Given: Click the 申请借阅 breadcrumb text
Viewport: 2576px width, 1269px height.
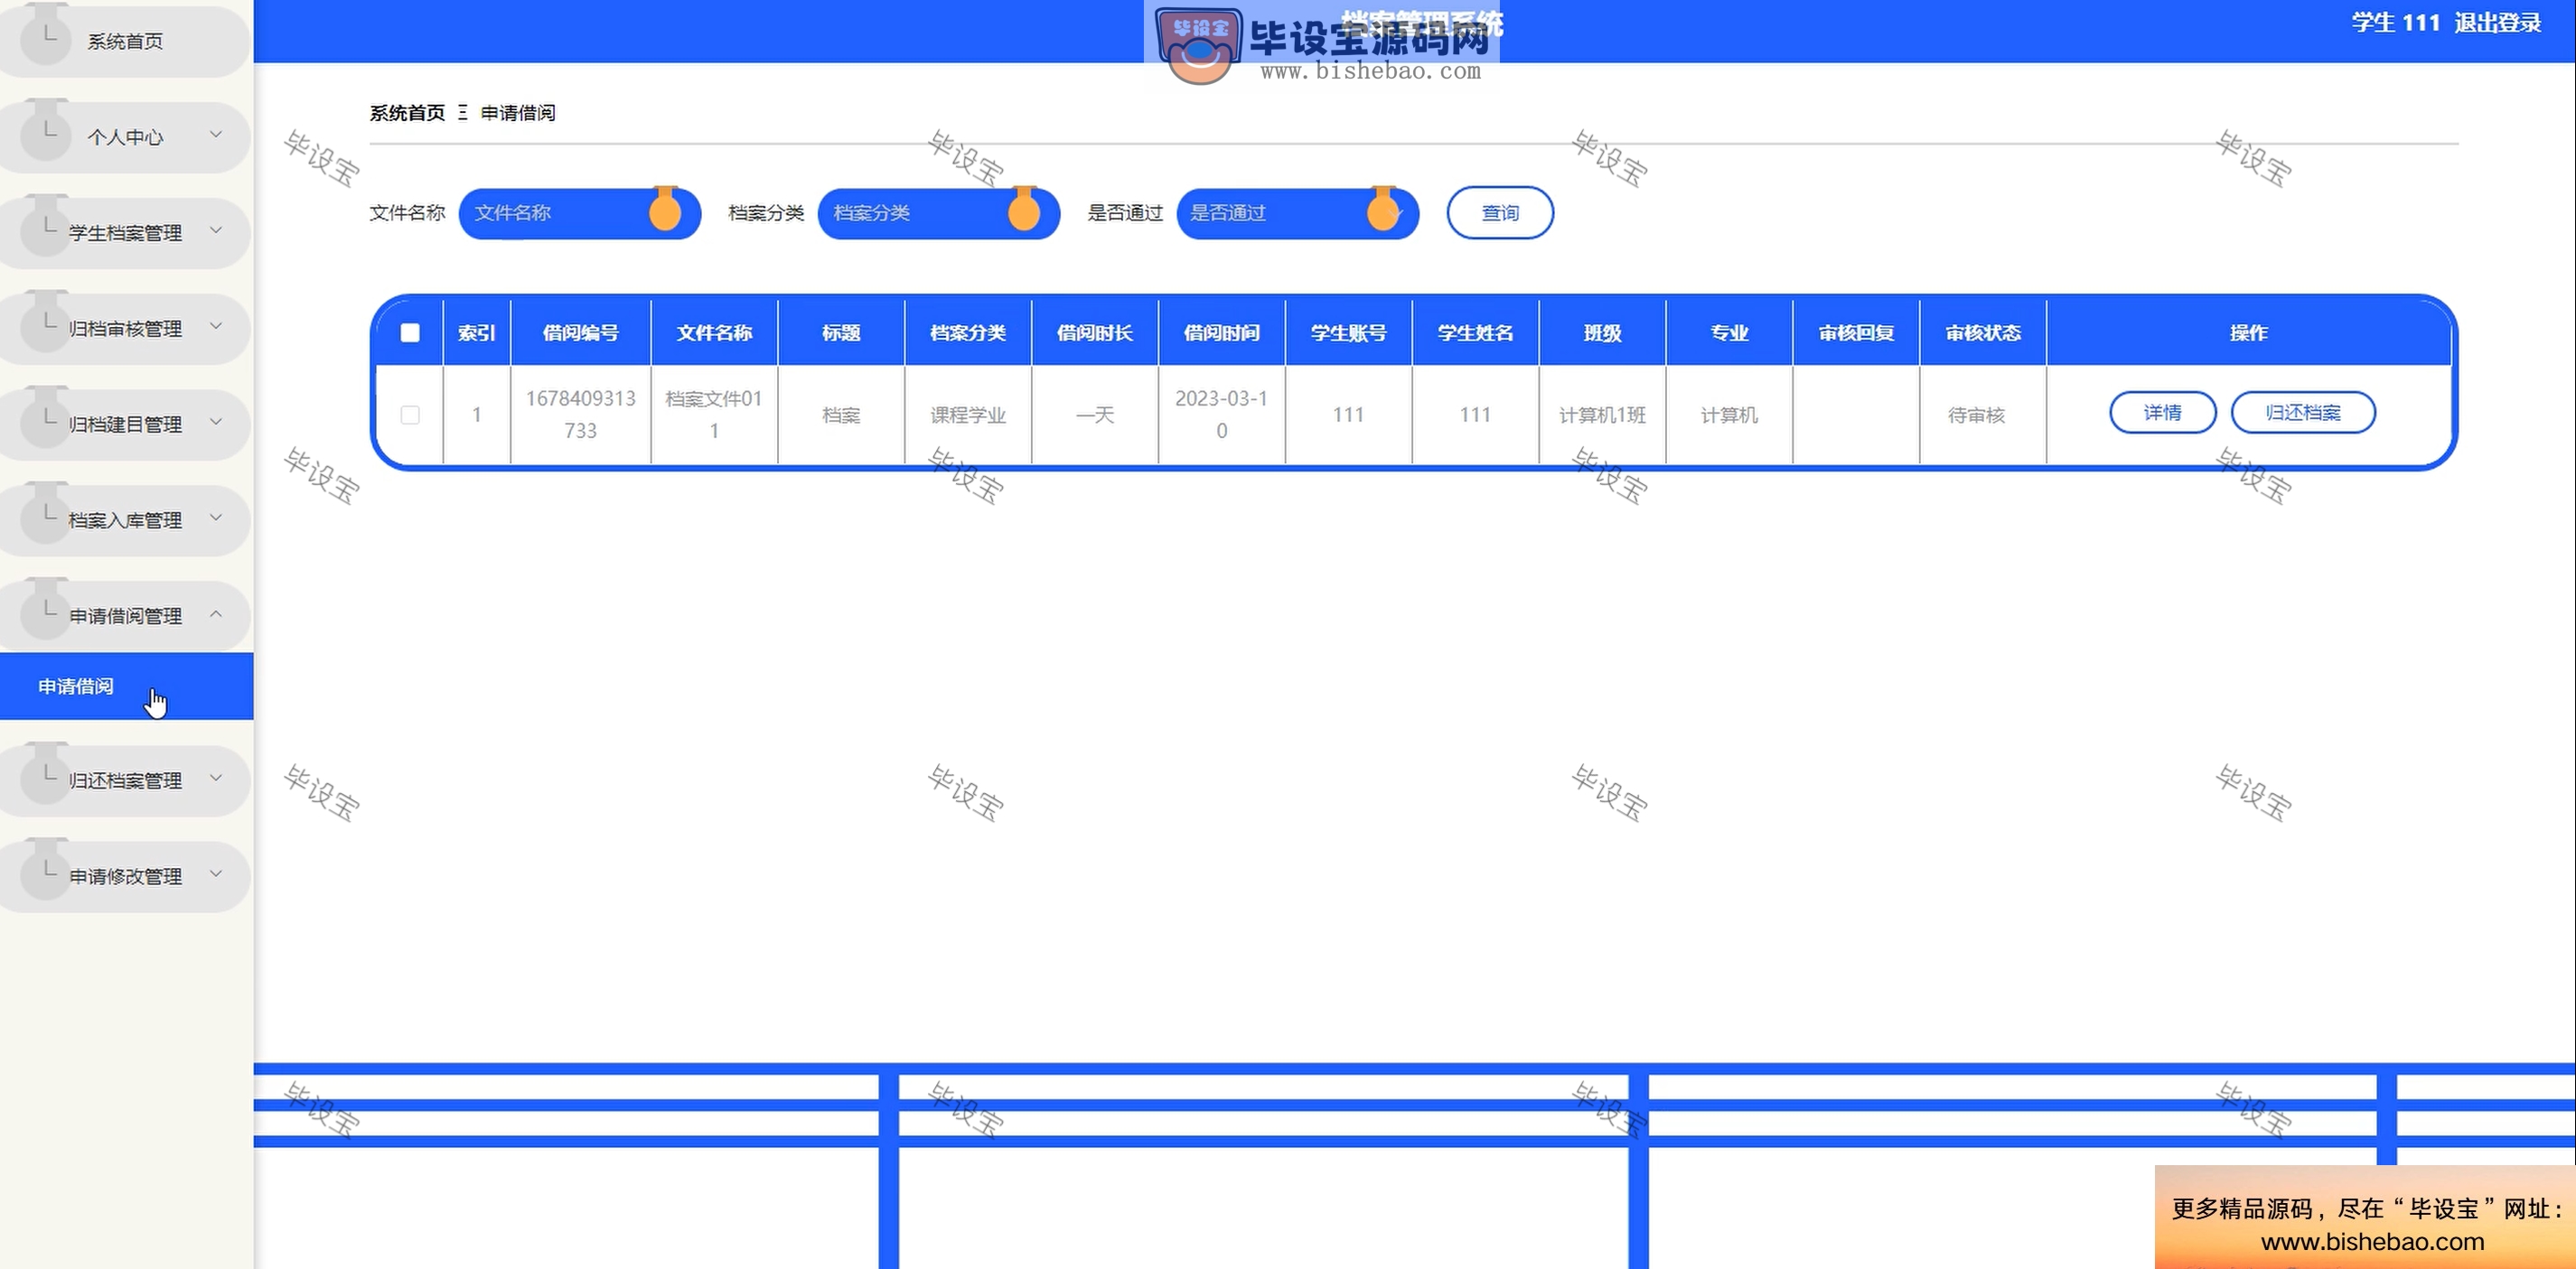Looking at the screenshot, I should click(518, 113).
